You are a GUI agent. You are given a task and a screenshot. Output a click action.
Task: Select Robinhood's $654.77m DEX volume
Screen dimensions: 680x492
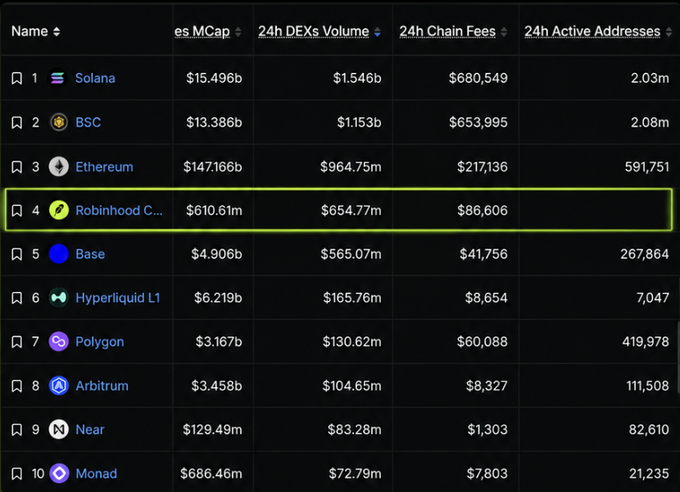click(x=351, y=211)
